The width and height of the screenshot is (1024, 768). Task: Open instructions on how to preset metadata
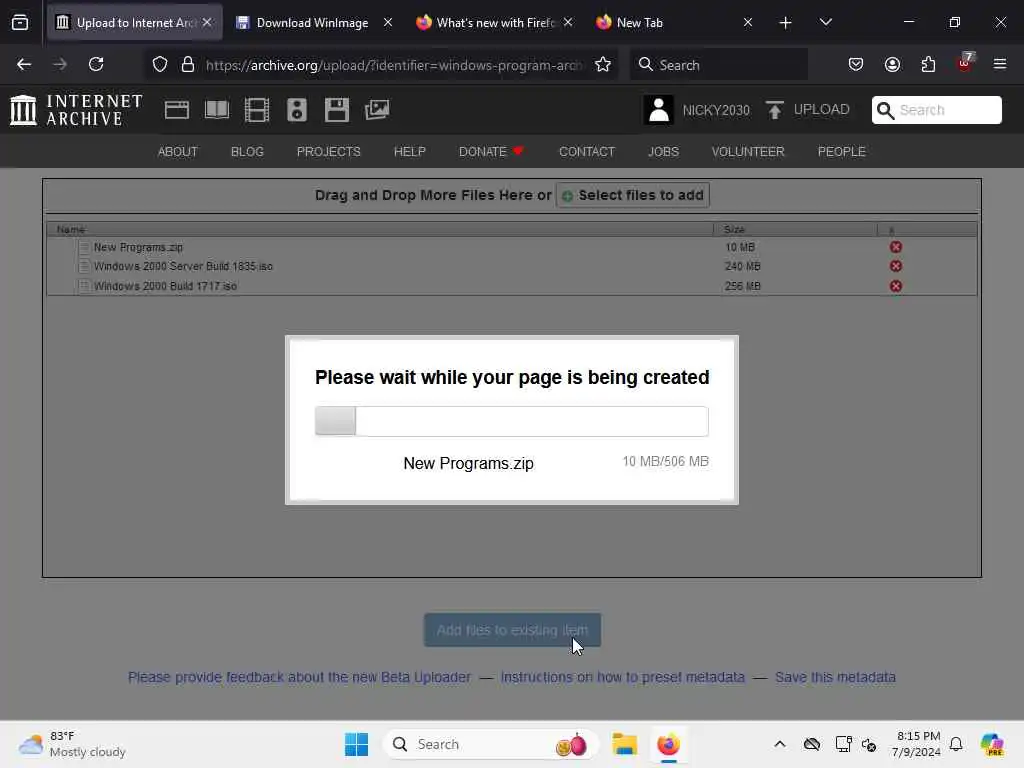(622, 677)
